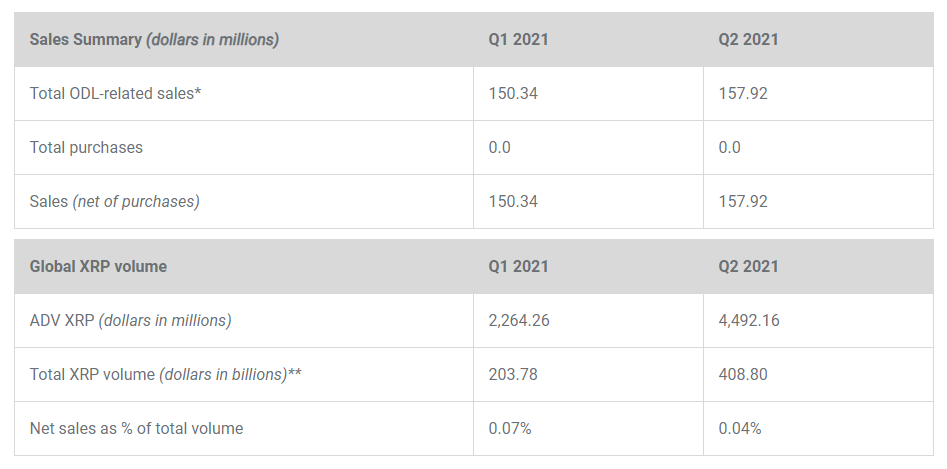Click the Global XRP volume header cell
This screenshot has width=947, height=469.
pyautogui.click(x=98, y=267)
